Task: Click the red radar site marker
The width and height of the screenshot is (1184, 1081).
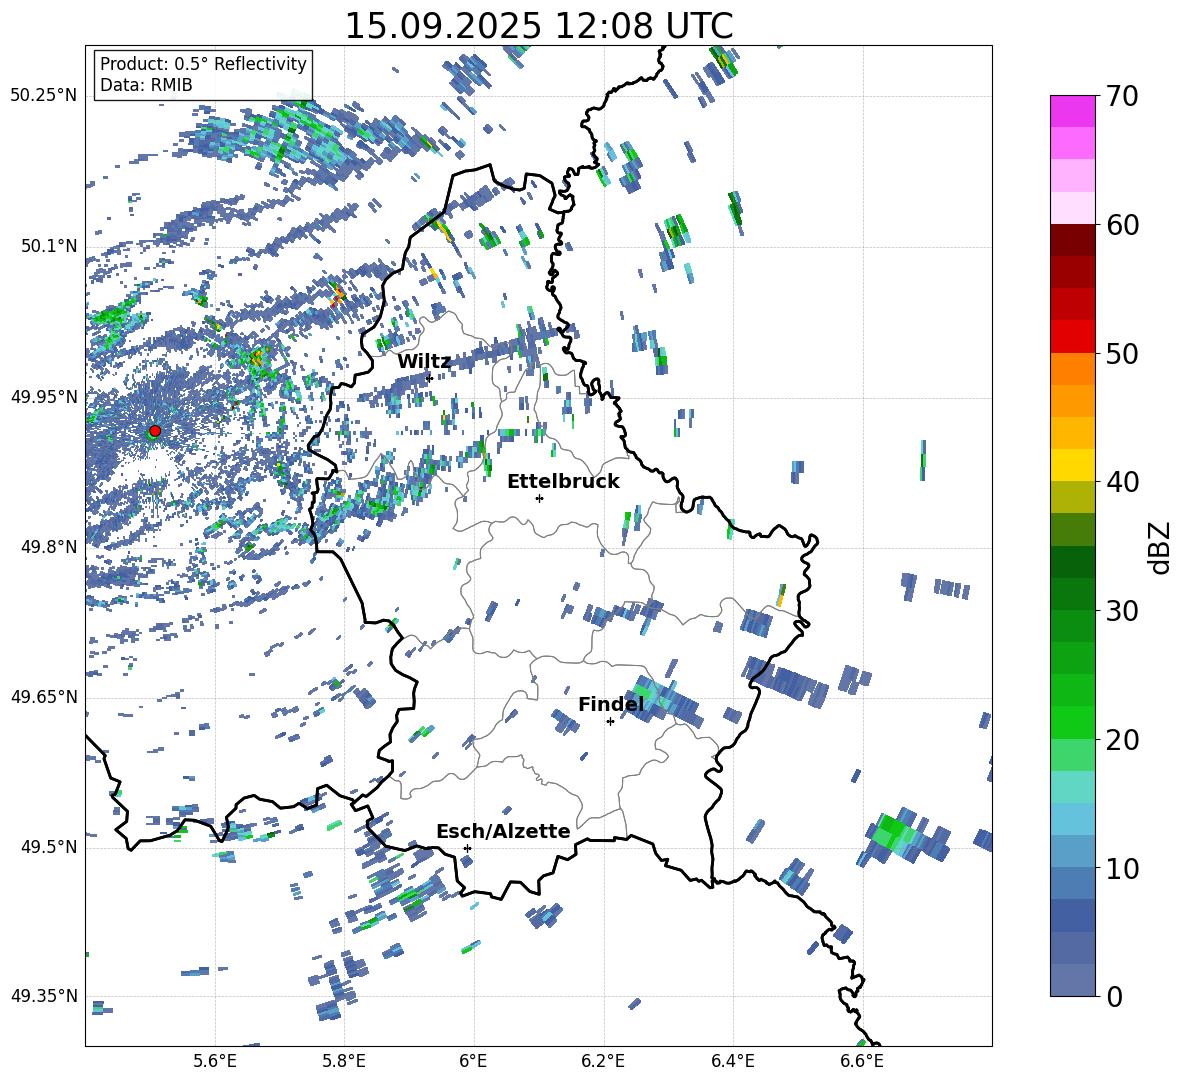Action: tap(155, 431)
